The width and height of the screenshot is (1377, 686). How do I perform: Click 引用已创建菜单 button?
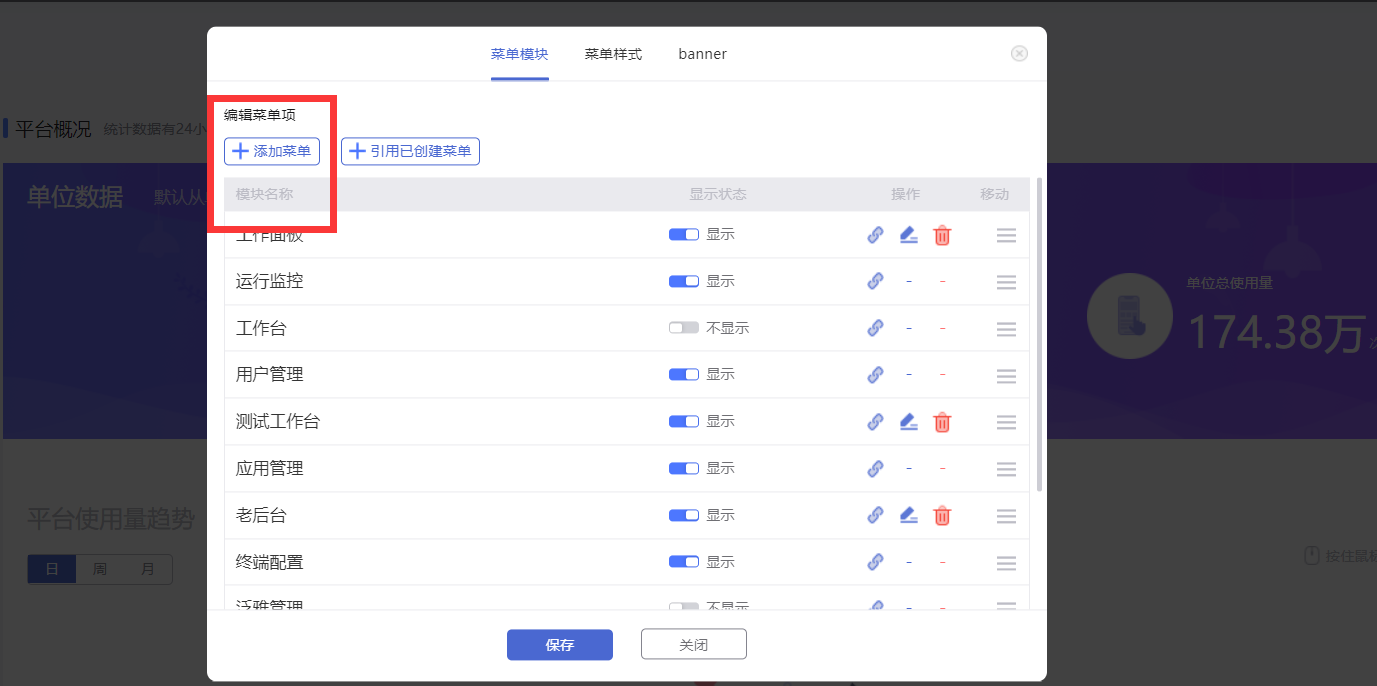411,151
